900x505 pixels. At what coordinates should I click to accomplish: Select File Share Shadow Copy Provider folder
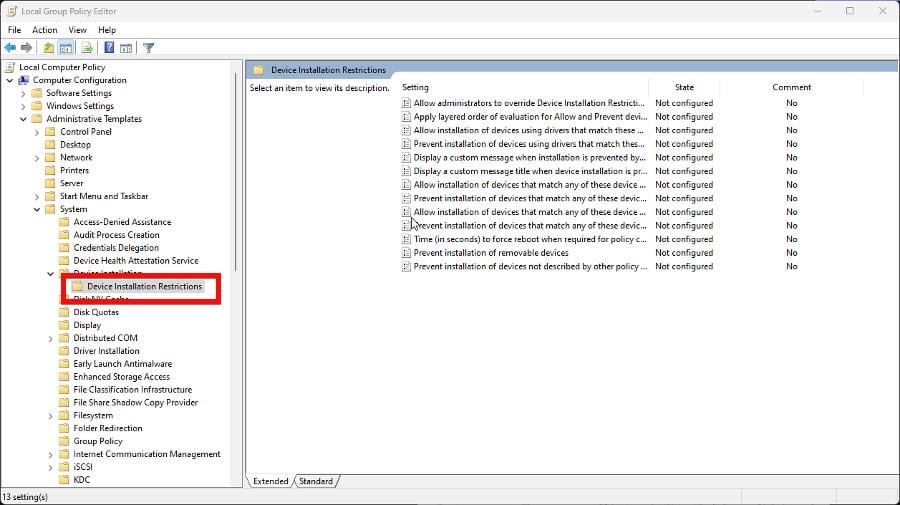point(135,402)
